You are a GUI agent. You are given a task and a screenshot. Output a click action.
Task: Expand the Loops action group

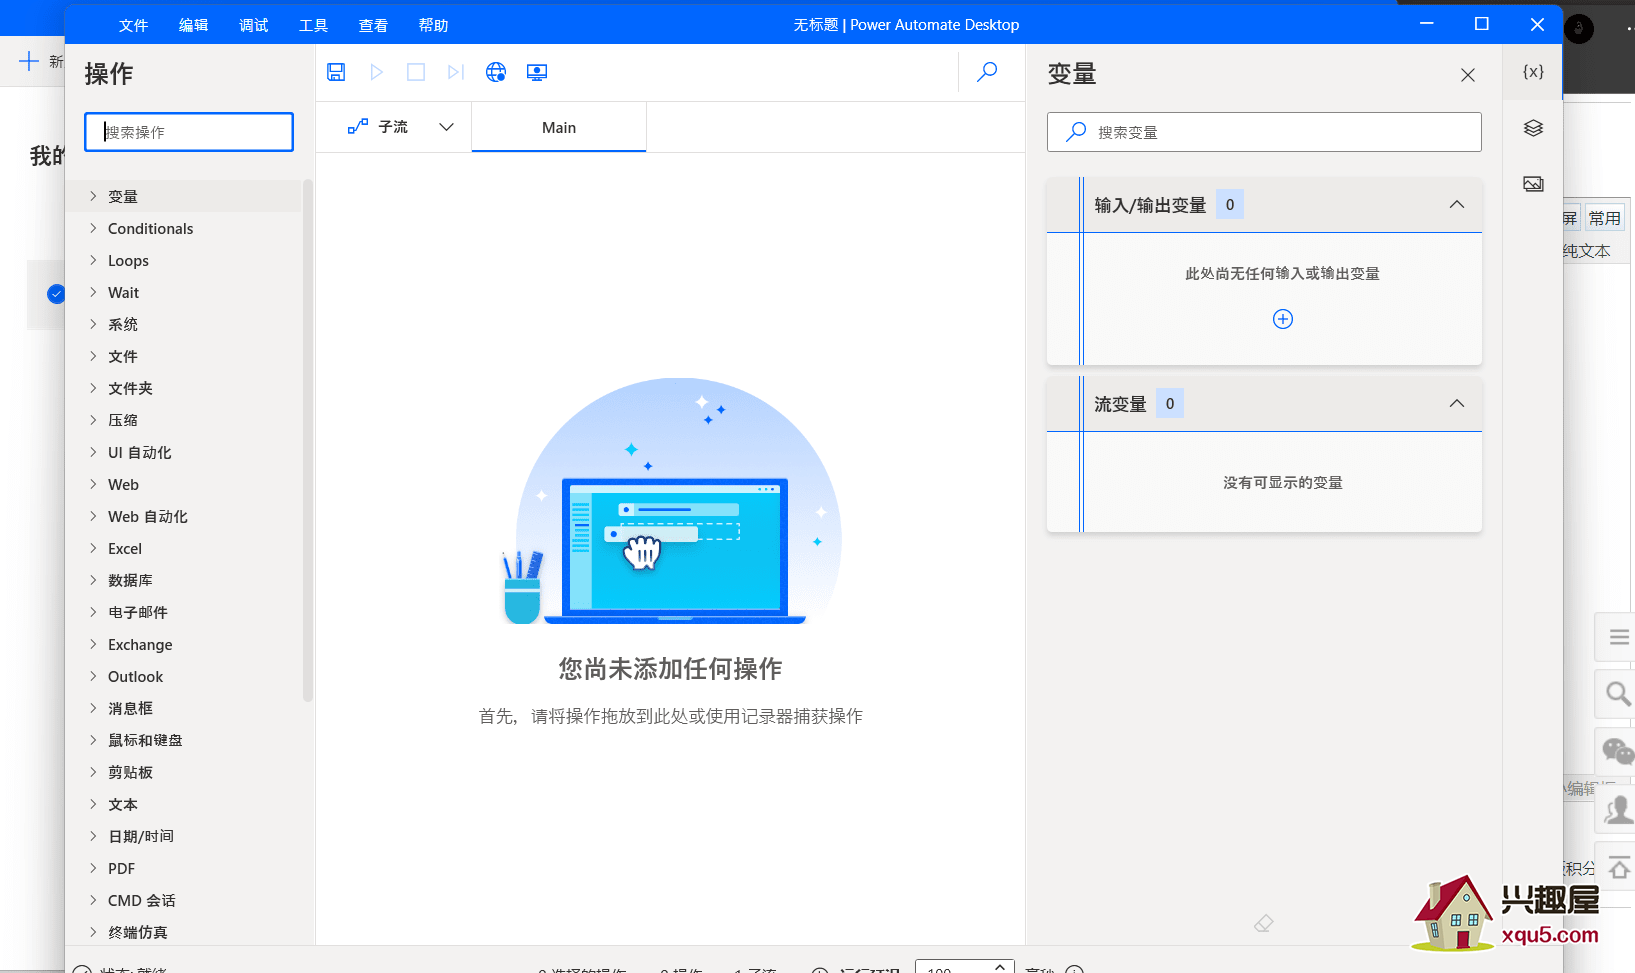(x=93, y=260)
